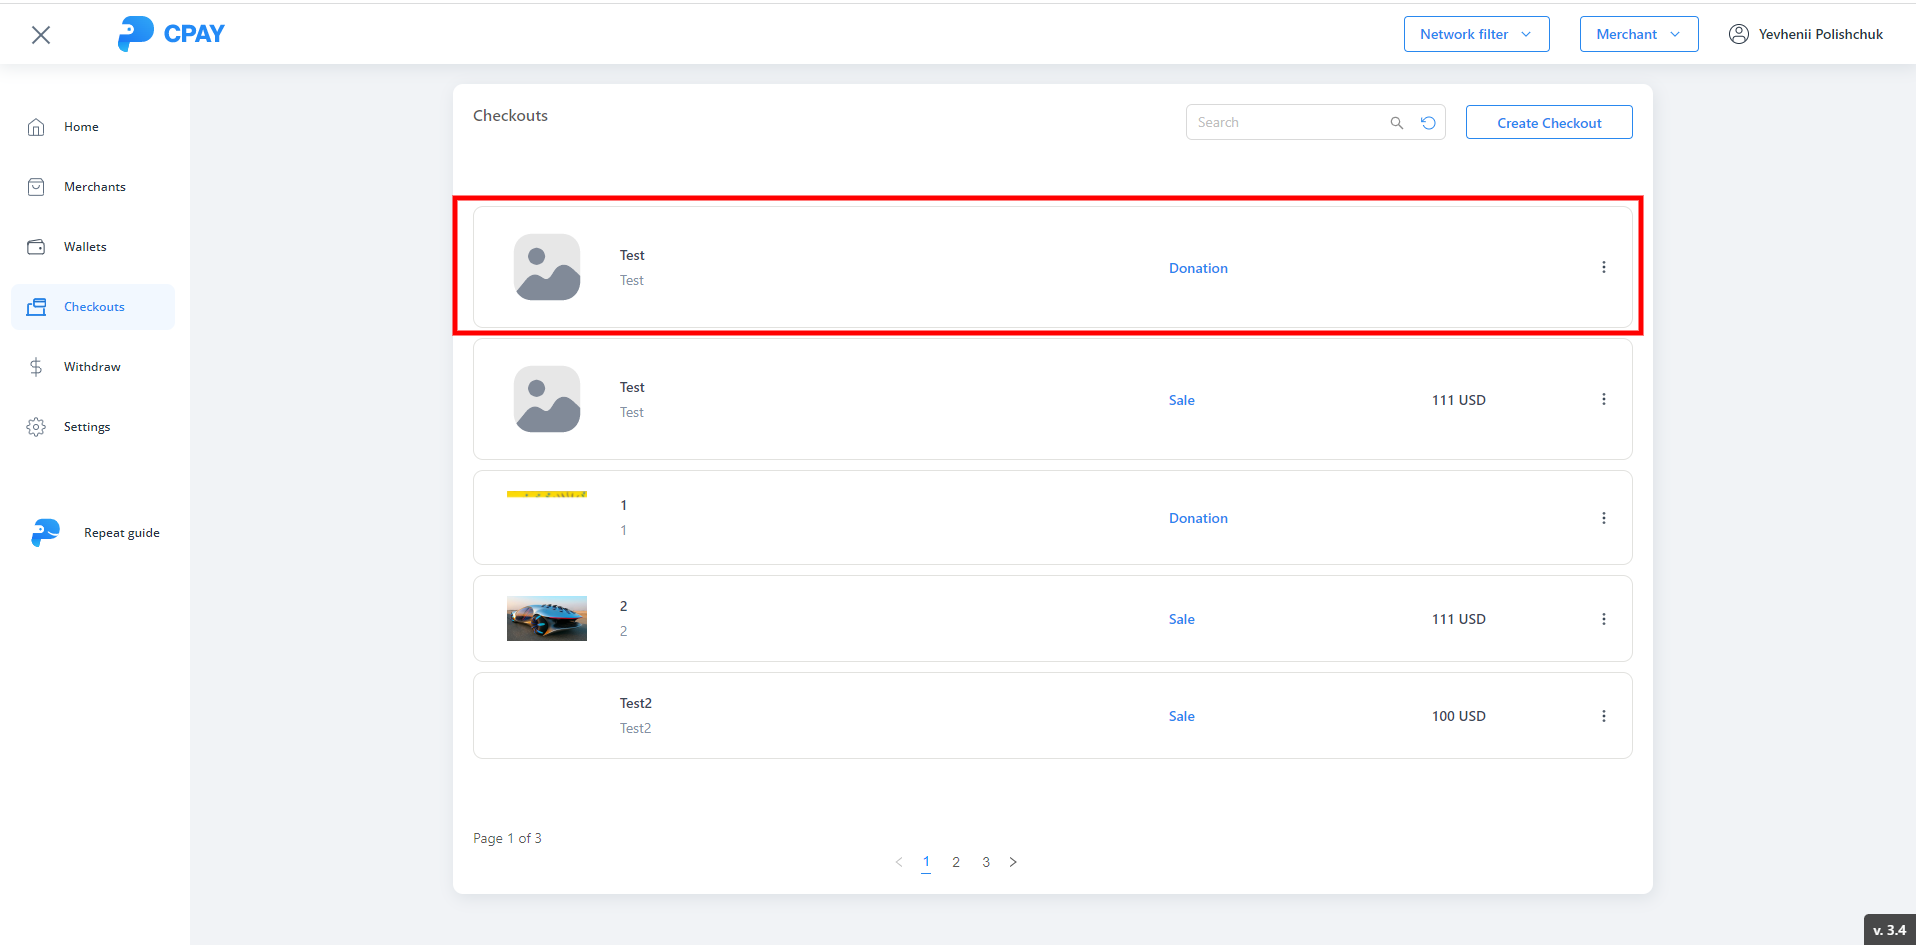Open three-dot menu for the car checkout
The width and height of the screenshot is (1916, 945).
[1603, 619]
